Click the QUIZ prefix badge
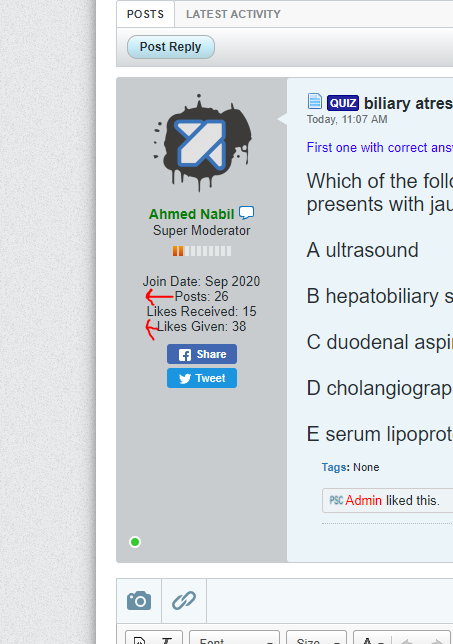 click(343, 103)
